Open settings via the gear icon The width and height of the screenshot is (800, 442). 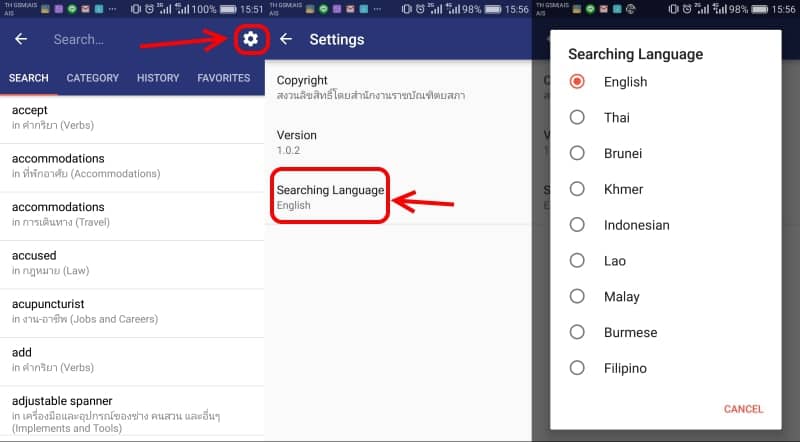point(250,39)
